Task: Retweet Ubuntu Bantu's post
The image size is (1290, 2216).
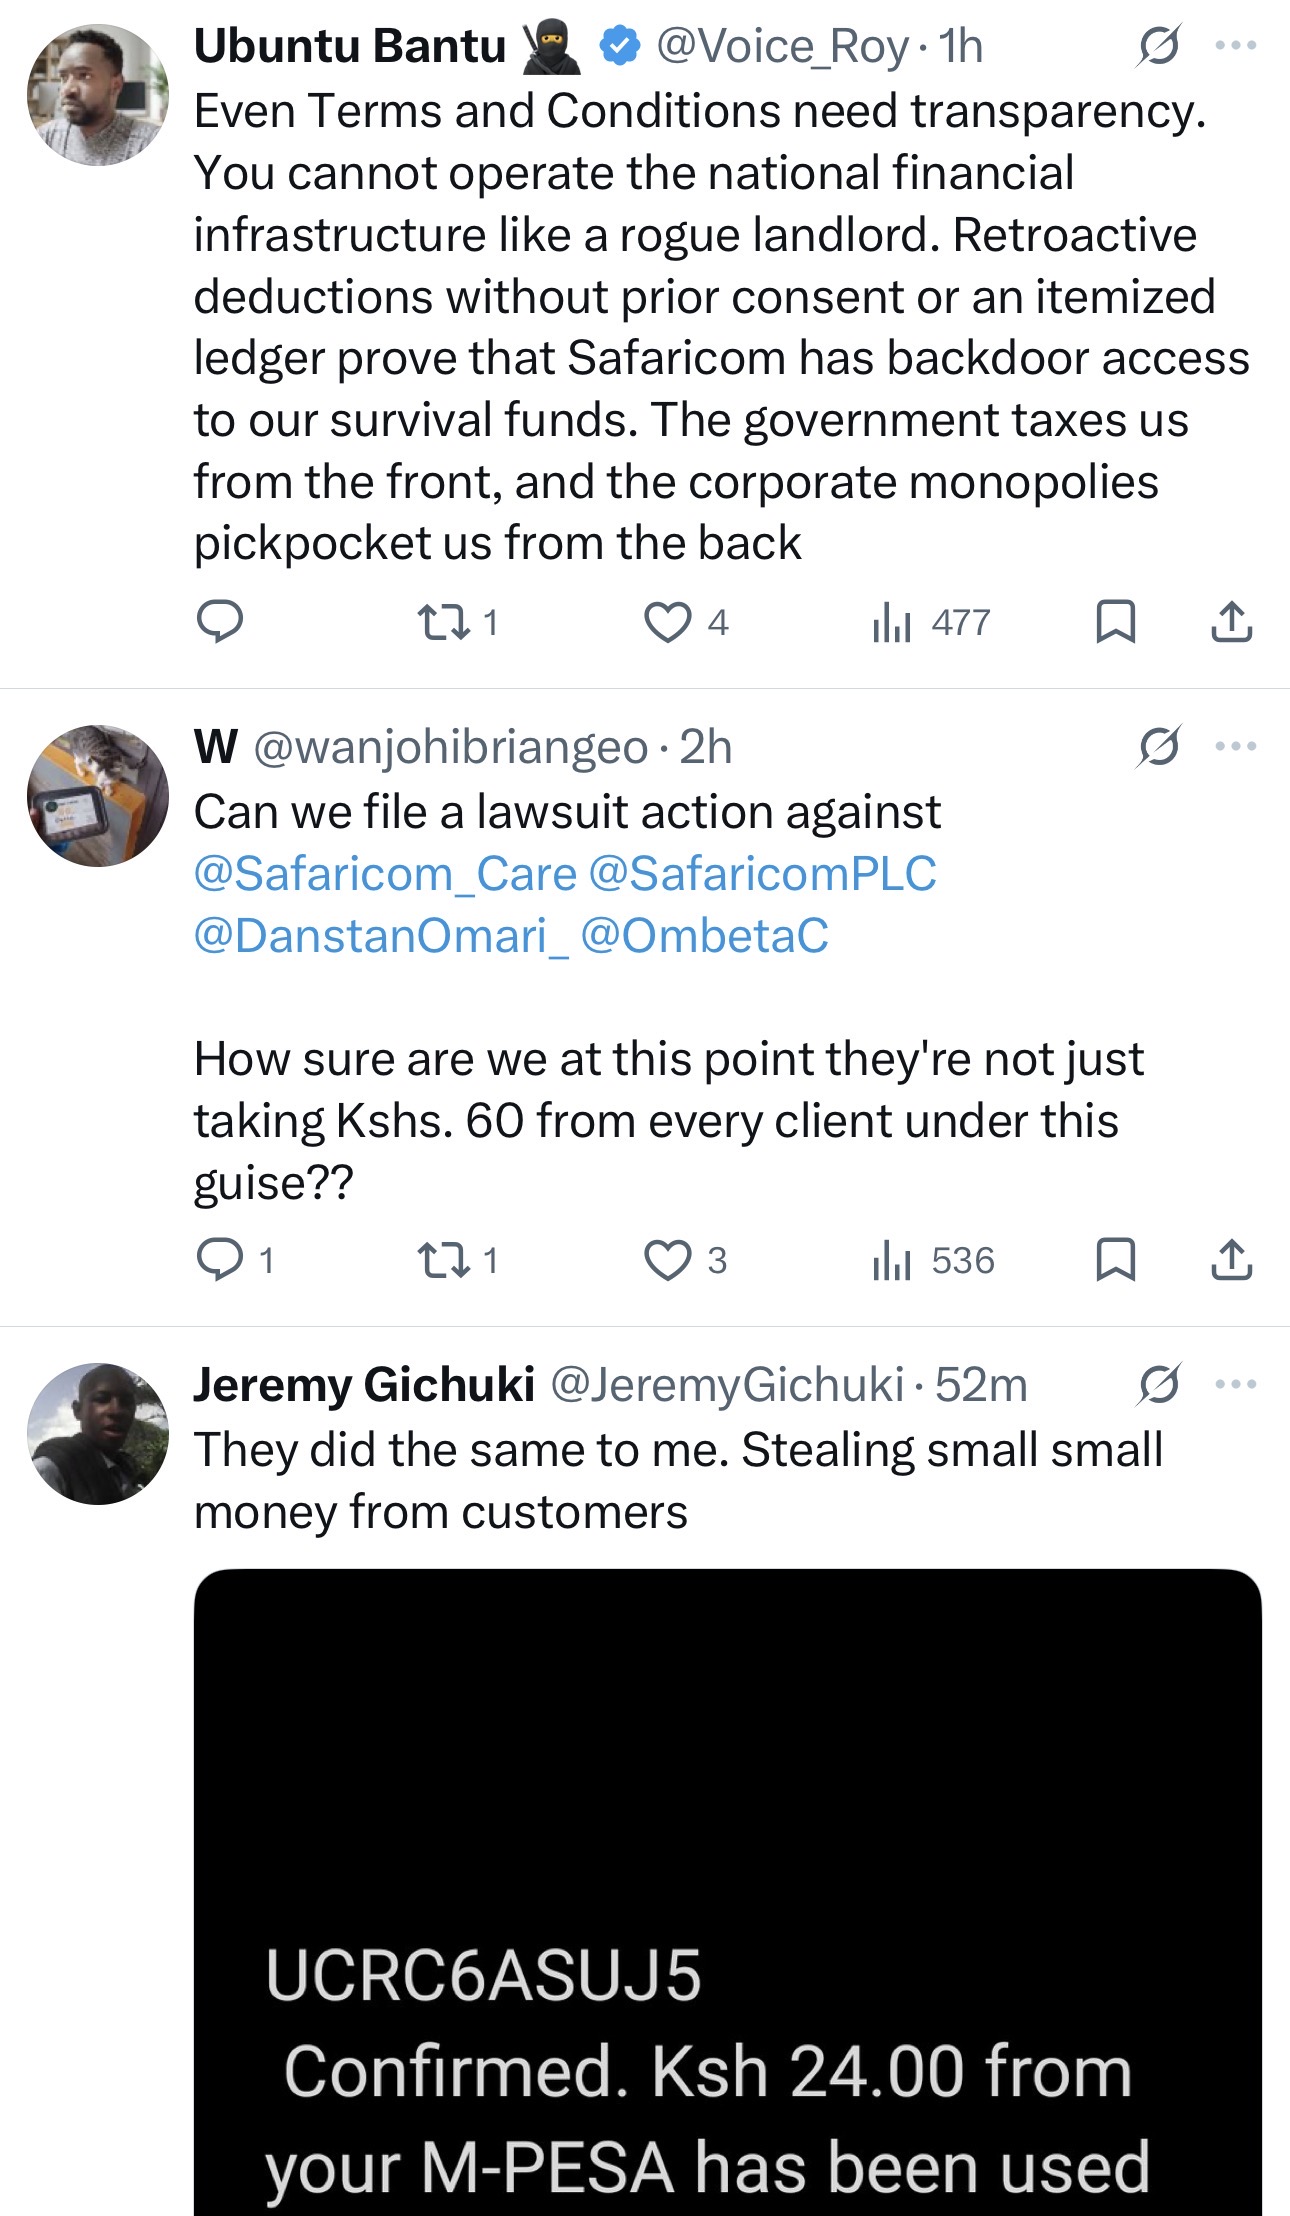Action: click(x=444, y=621)
